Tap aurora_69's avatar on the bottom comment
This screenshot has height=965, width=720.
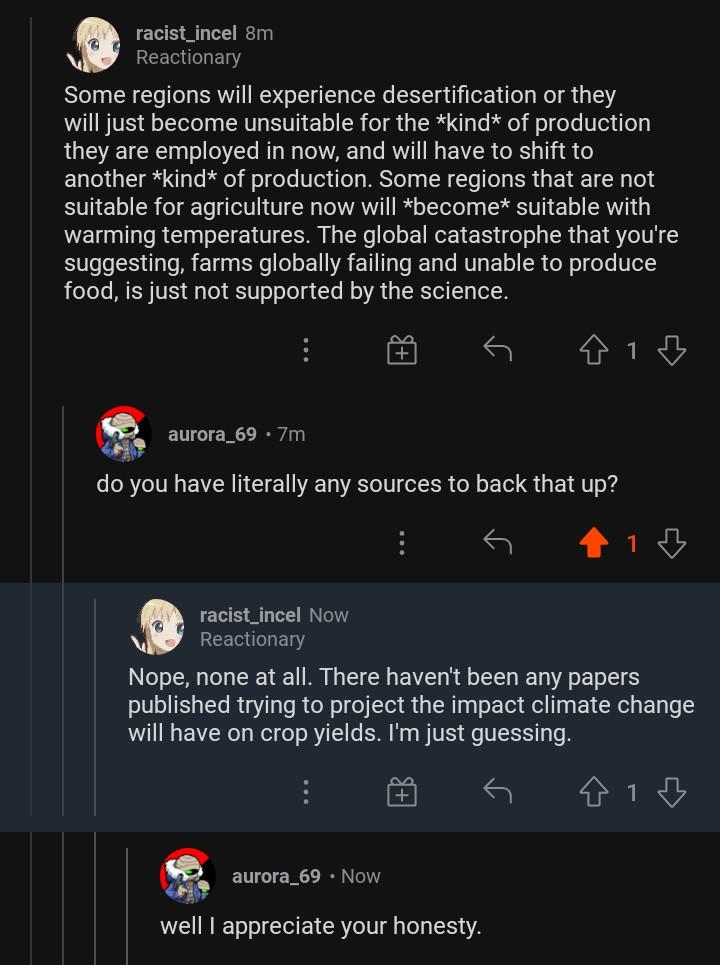(x=187, y=877)
